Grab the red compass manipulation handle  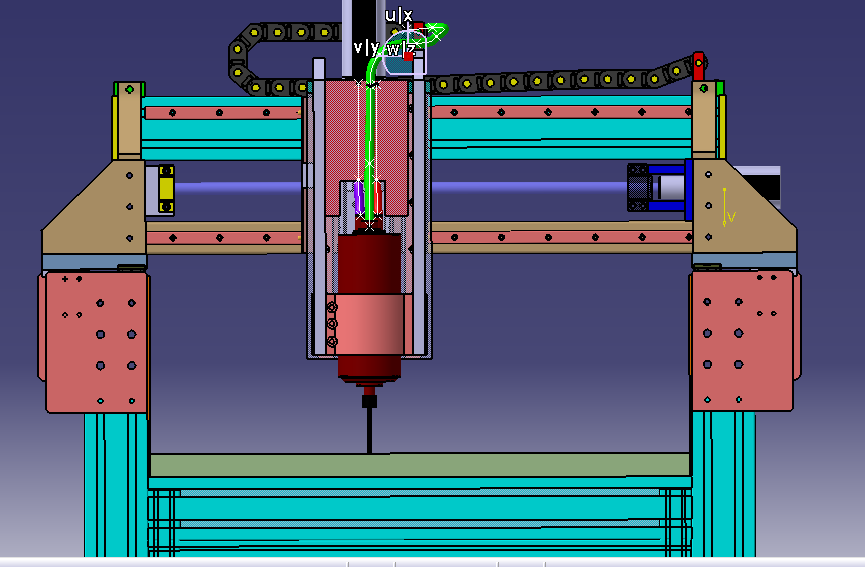(408, 56)
